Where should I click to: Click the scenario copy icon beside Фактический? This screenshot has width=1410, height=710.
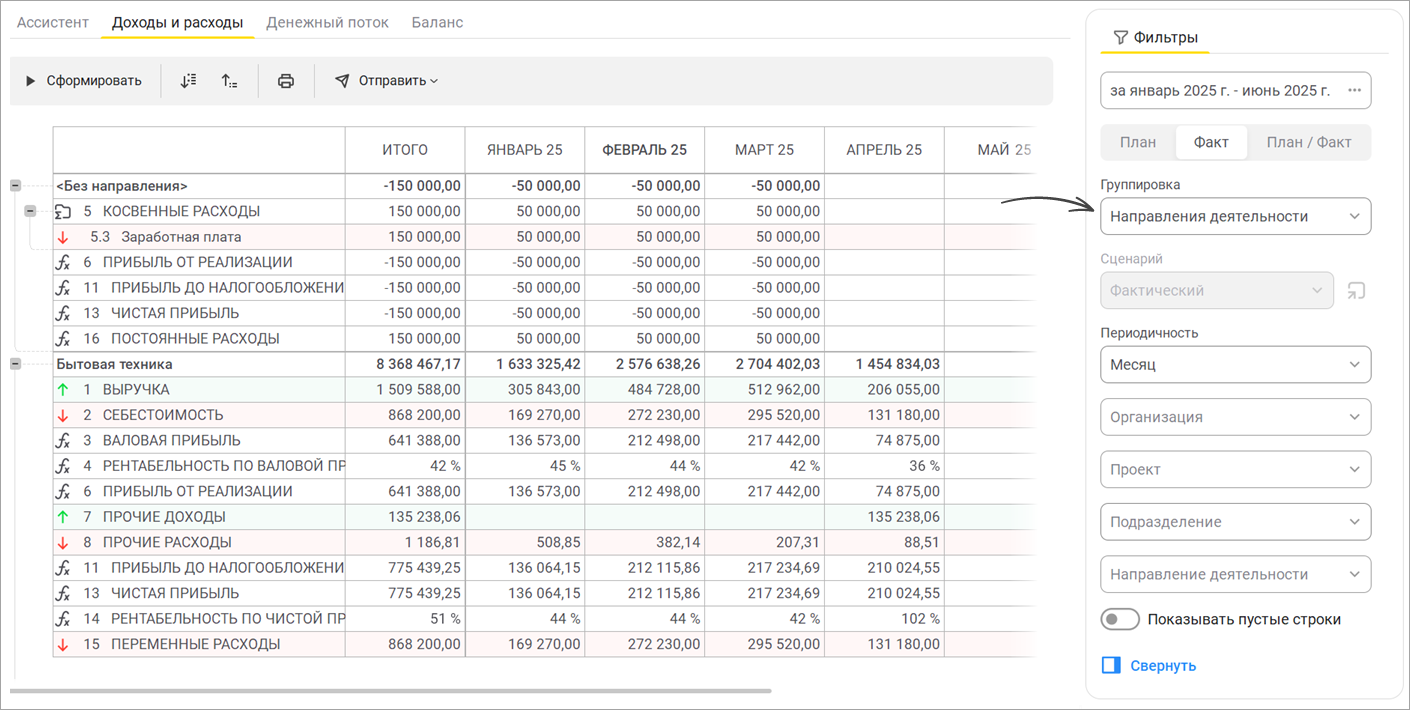(x=1356, y=291)
